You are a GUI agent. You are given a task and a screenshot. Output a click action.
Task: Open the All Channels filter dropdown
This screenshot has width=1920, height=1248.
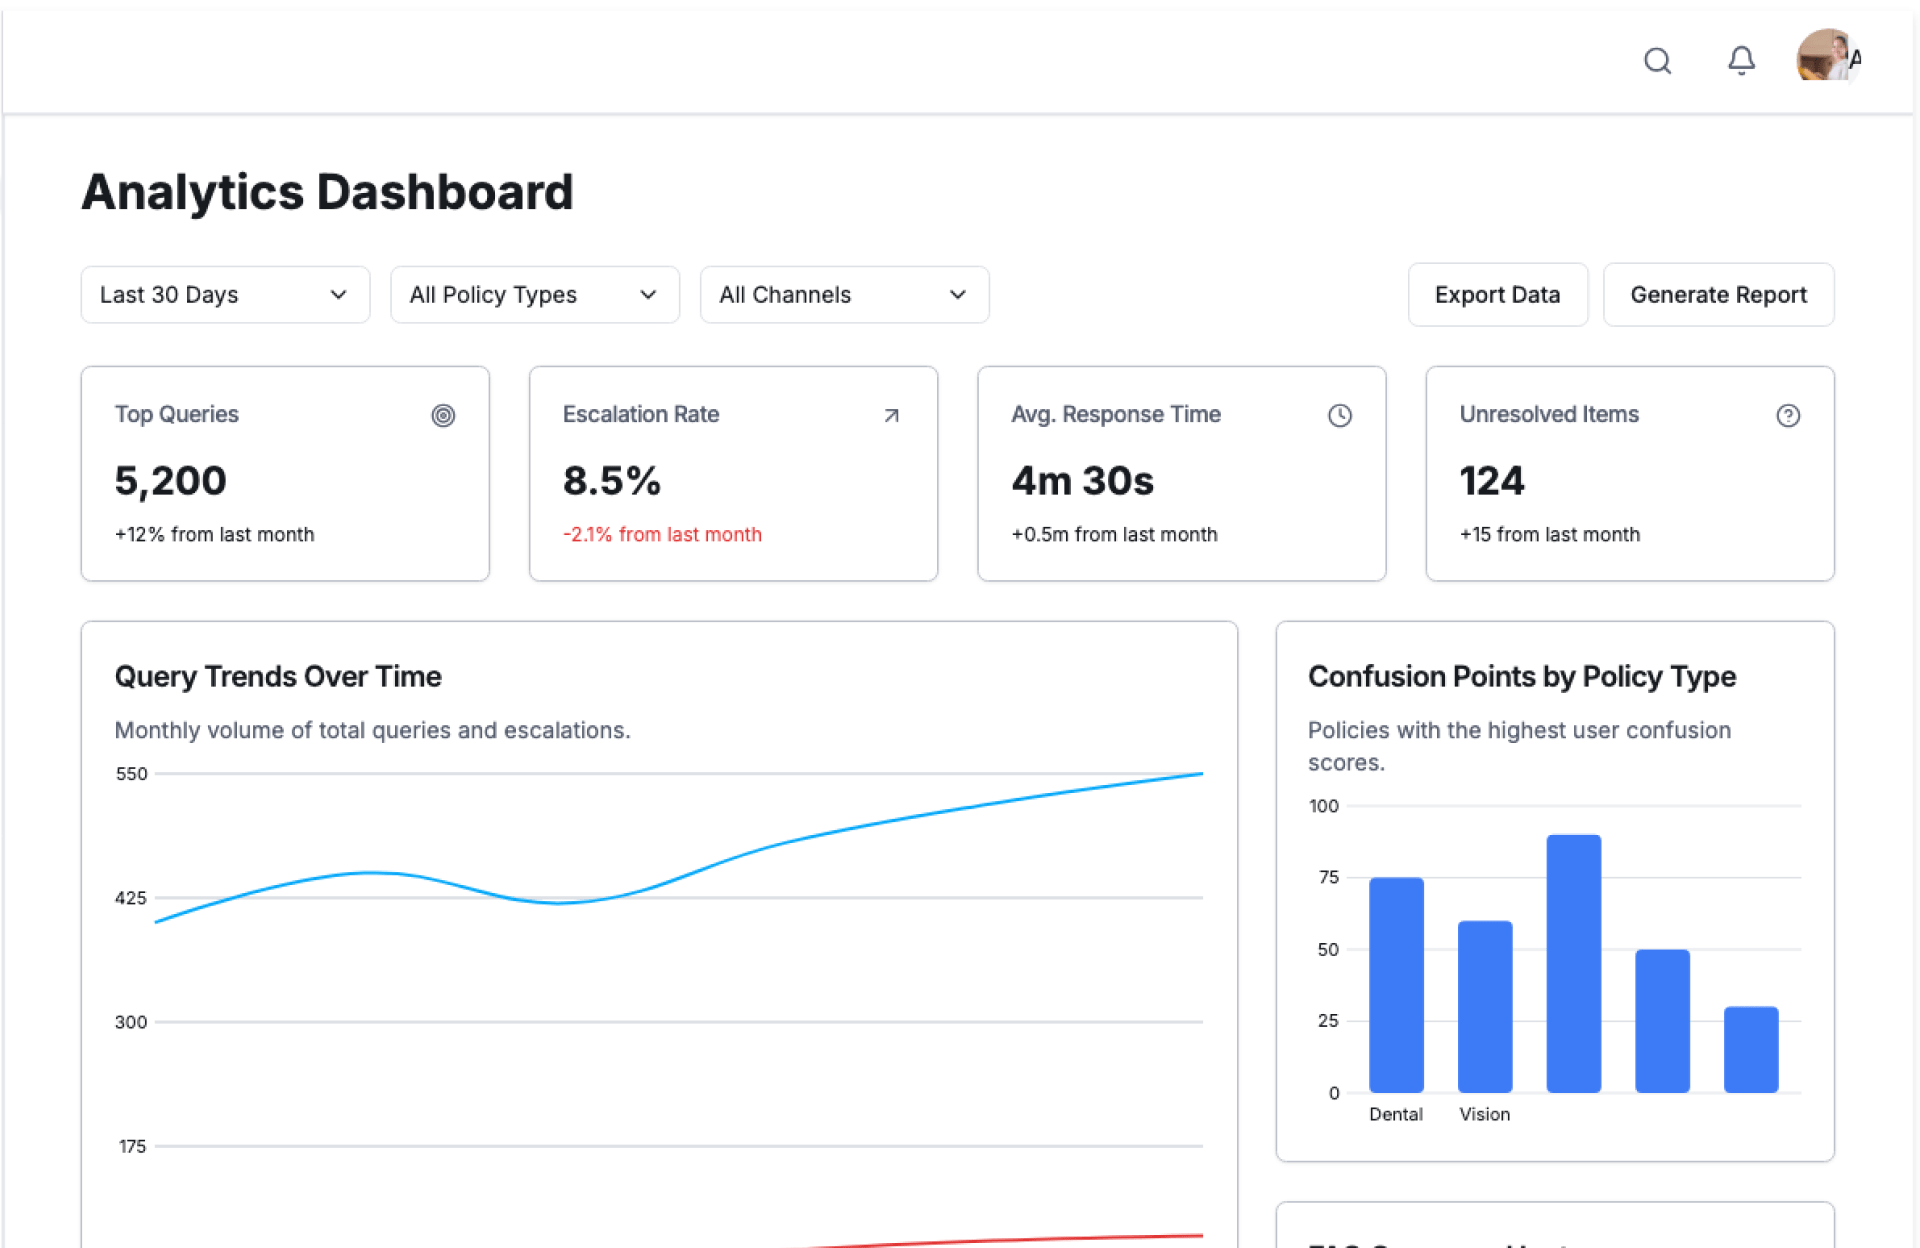(x=844, y=295)
